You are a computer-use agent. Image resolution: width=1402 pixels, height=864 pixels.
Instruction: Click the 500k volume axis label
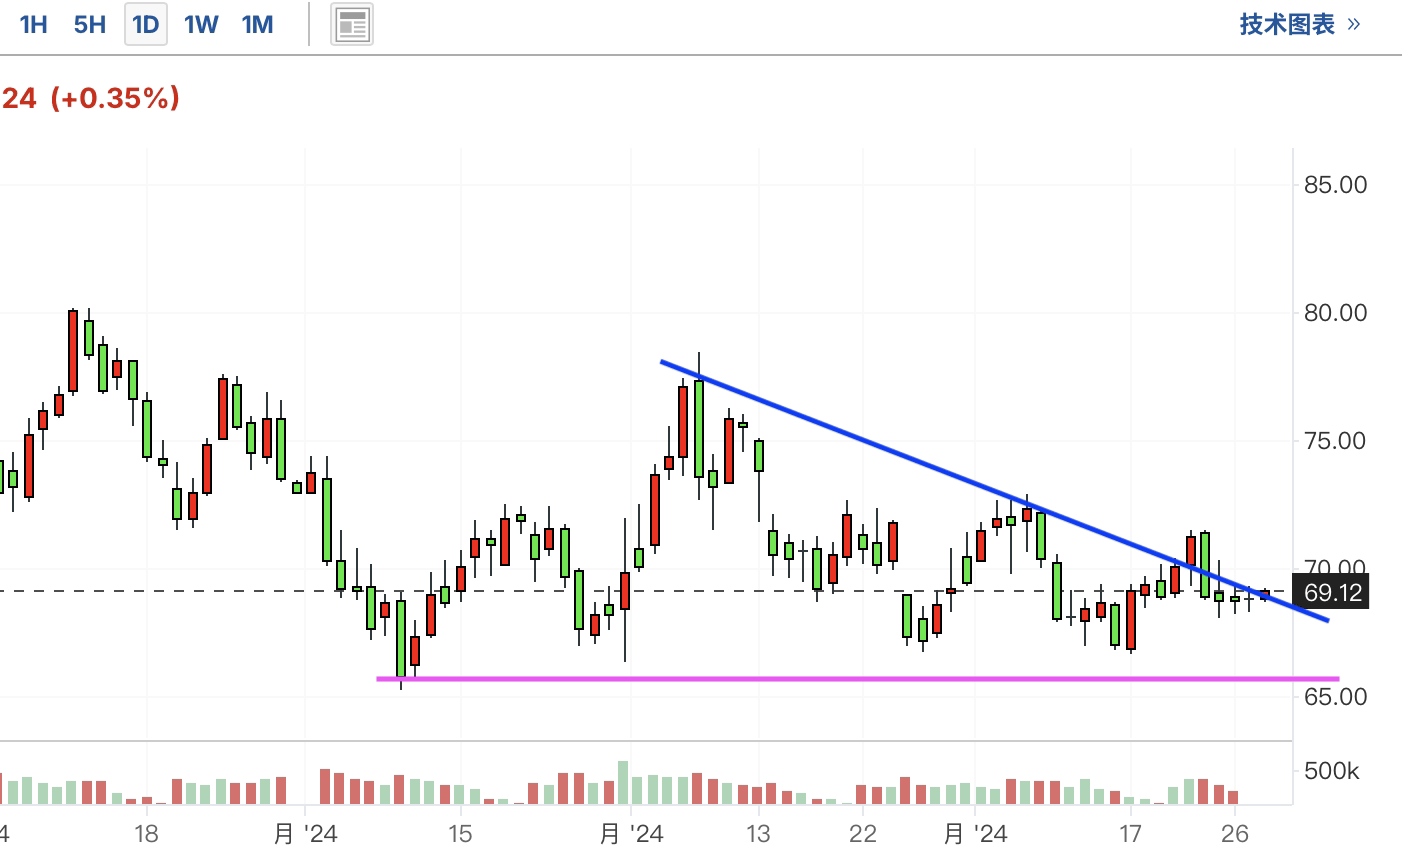[1332, 772]
